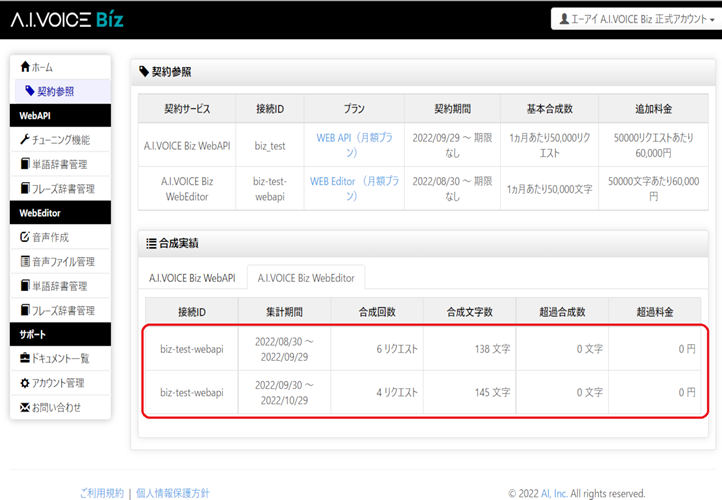Click the envelope icon beside お問い合わせ
This screenshot has height=500, width=722.
[x=25, y=407]
